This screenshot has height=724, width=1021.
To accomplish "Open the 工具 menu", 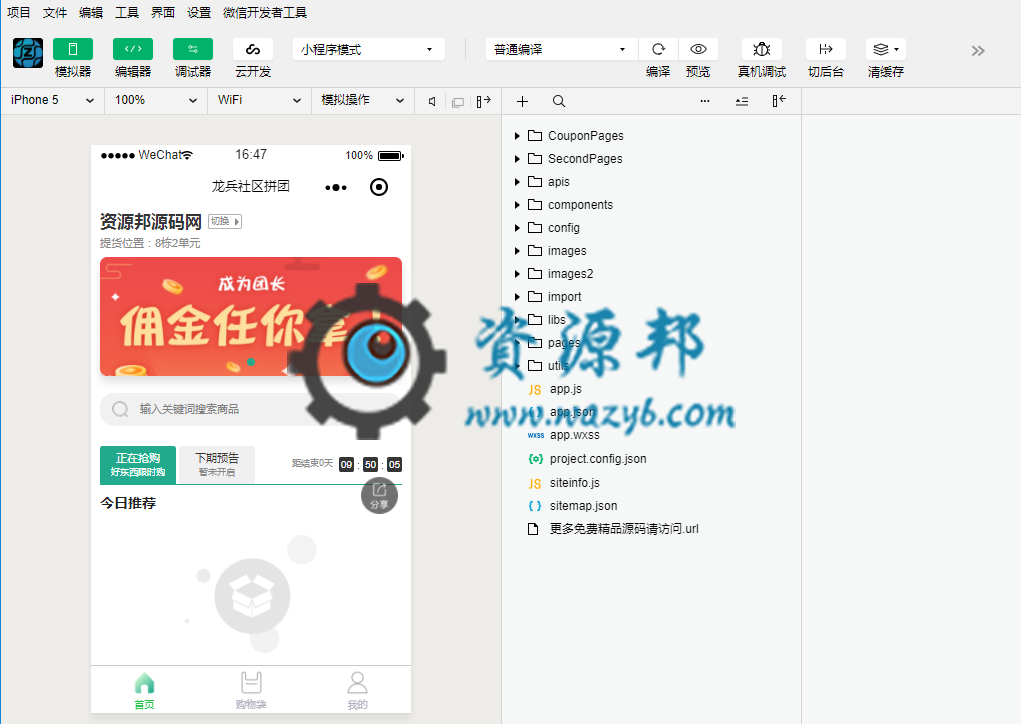I will 127,12.
